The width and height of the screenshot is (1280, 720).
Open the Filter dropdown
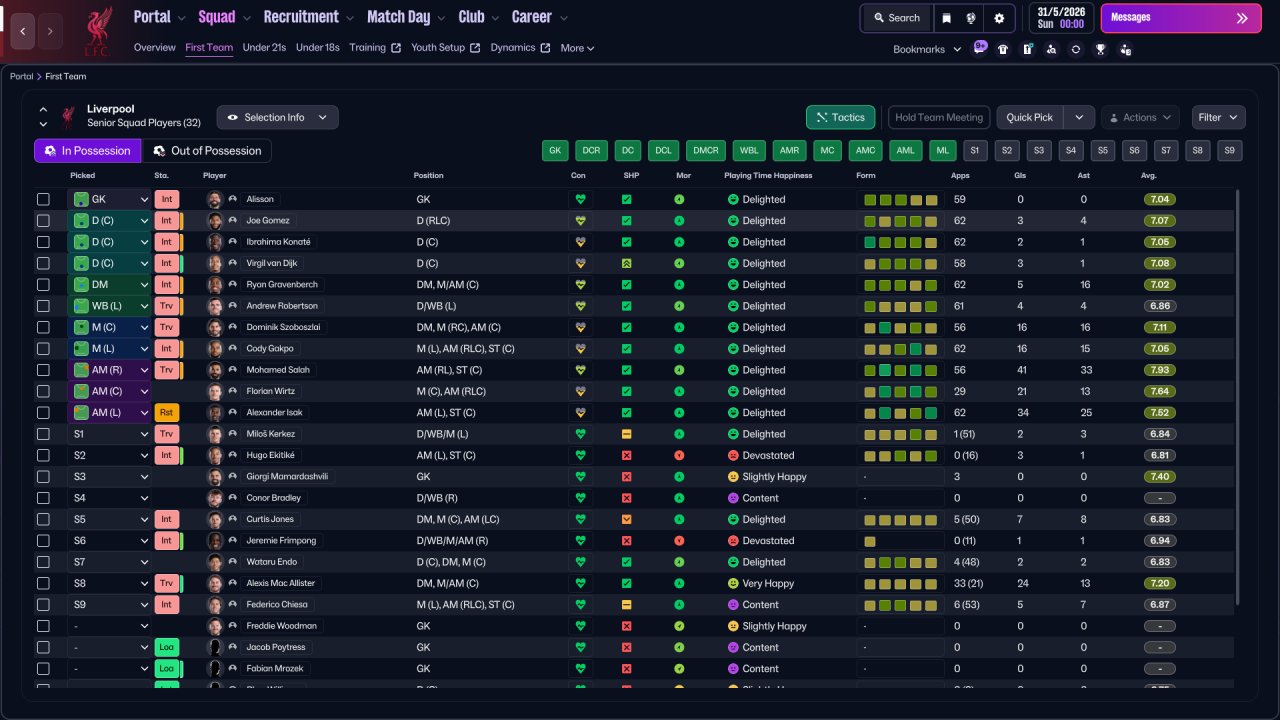pos(1219,117)
